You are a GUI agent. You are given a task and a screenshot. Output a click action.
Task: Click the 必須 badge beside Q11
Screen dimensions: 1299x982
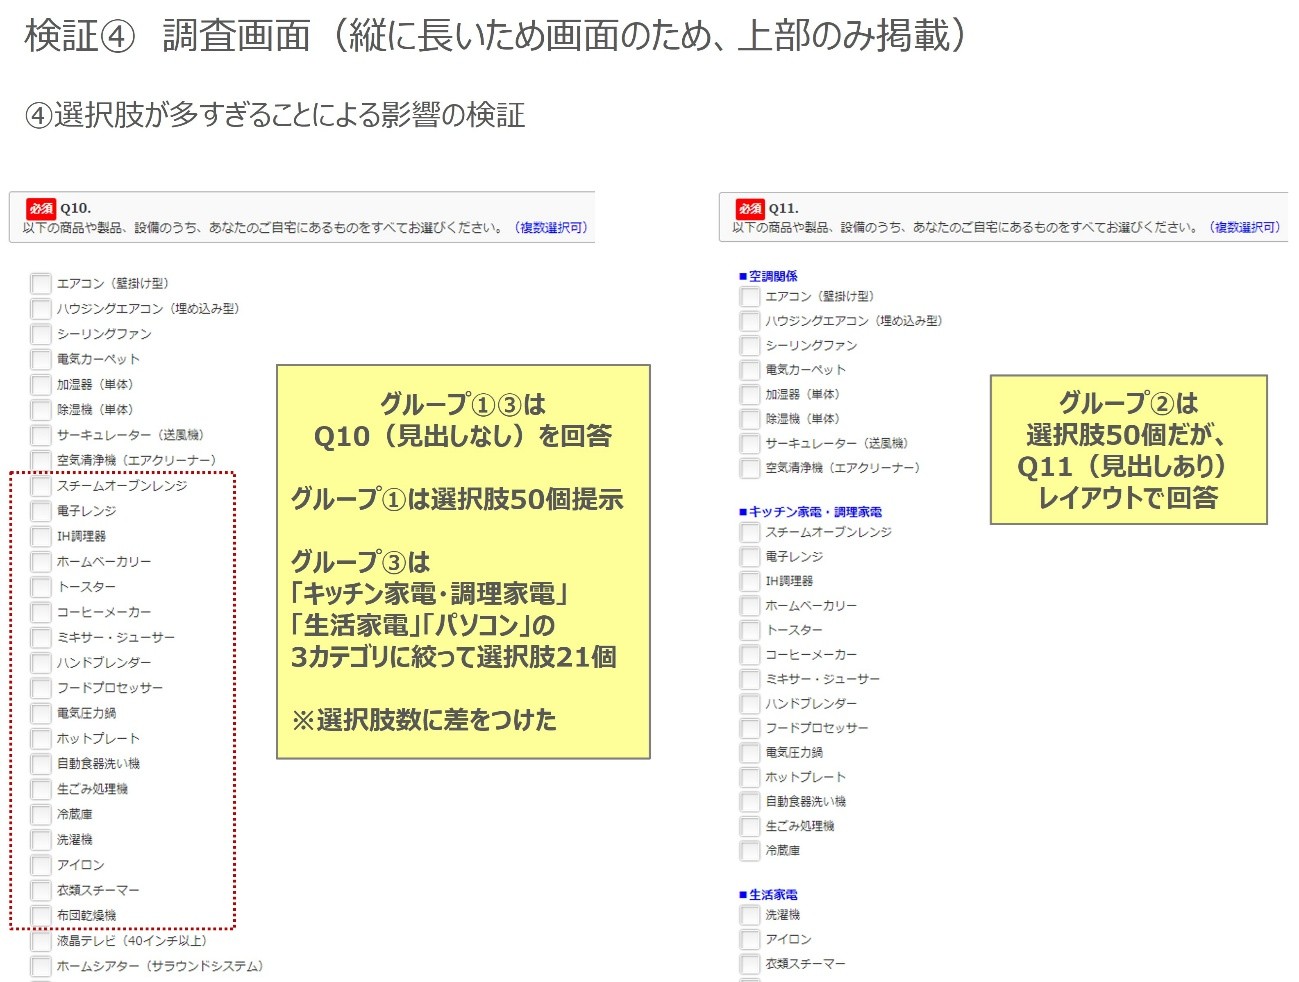point(750,204)
